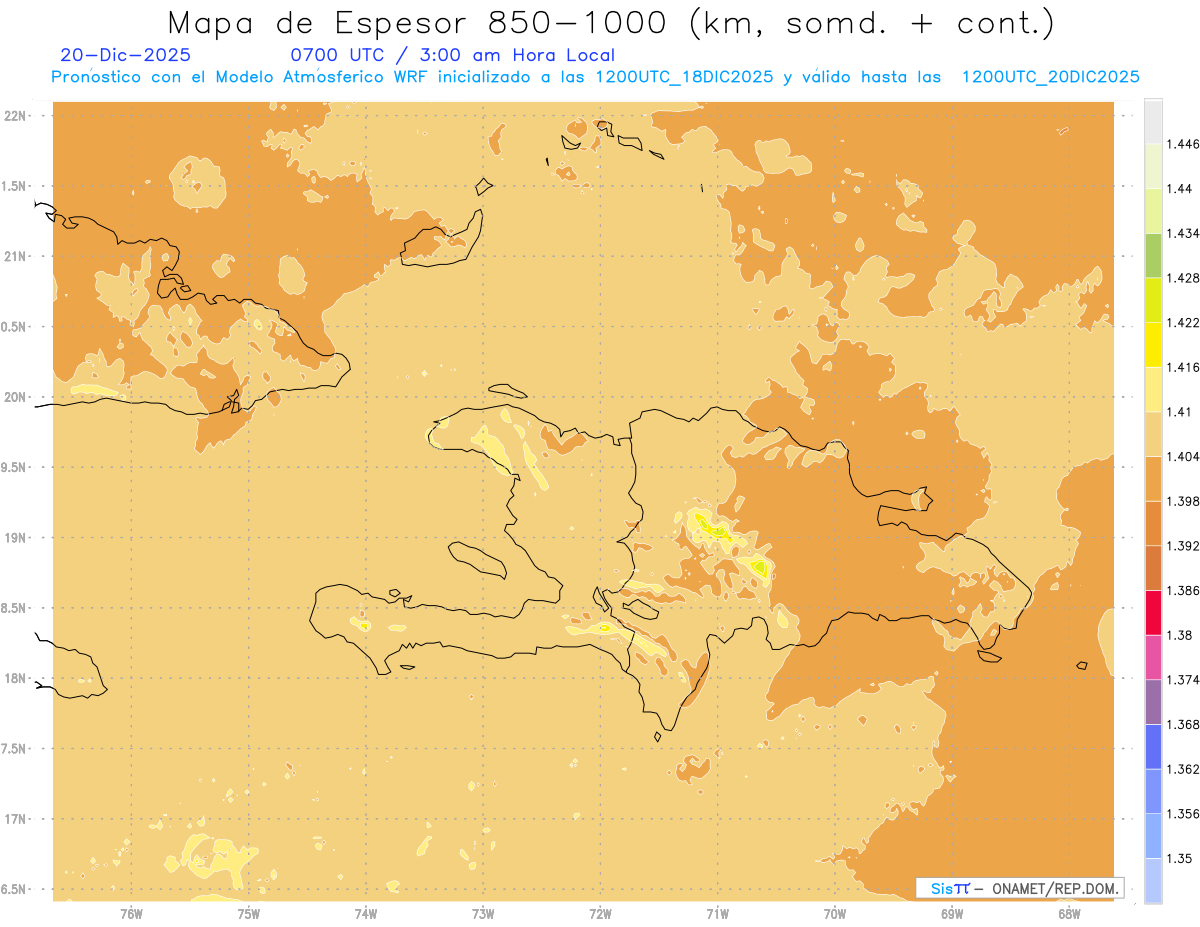Image resolution: width=1200 pixels, height=927 pixels.
Task: Click the colorbar value 1.35
Action: (x=1180, y=858)
